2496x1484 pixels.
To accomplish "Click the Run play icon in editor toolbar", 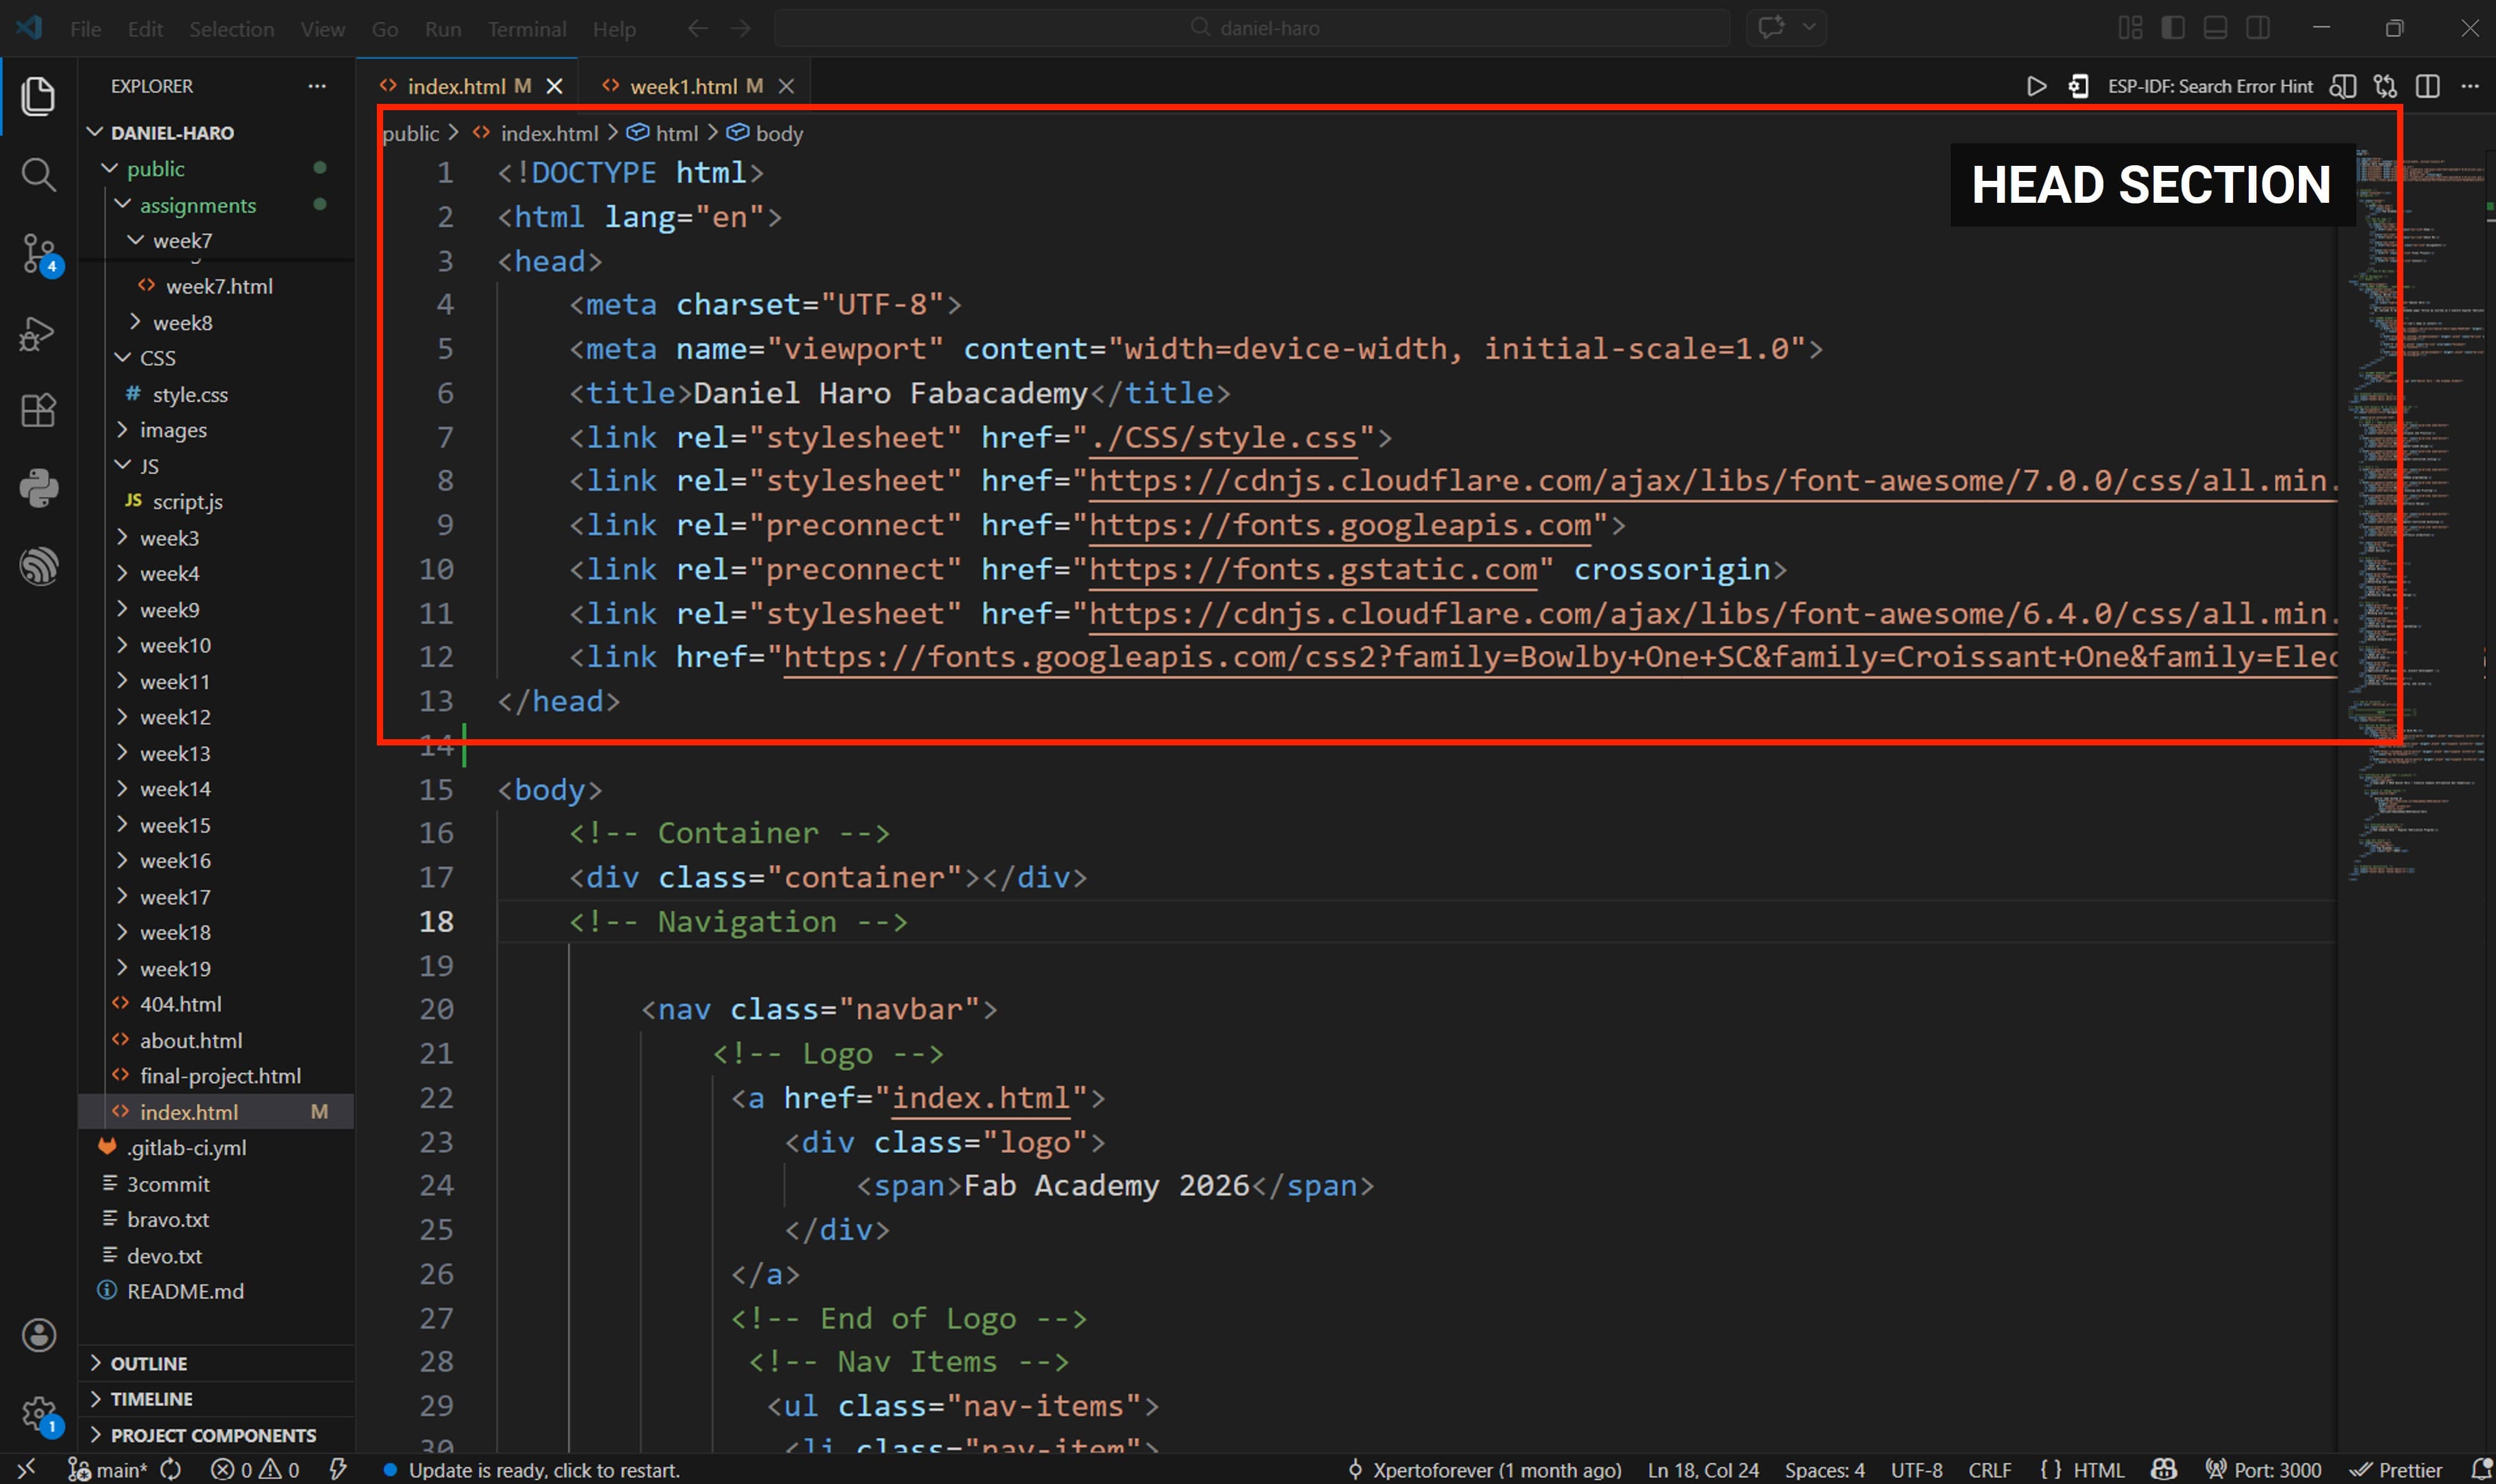I will point(2036,86).
